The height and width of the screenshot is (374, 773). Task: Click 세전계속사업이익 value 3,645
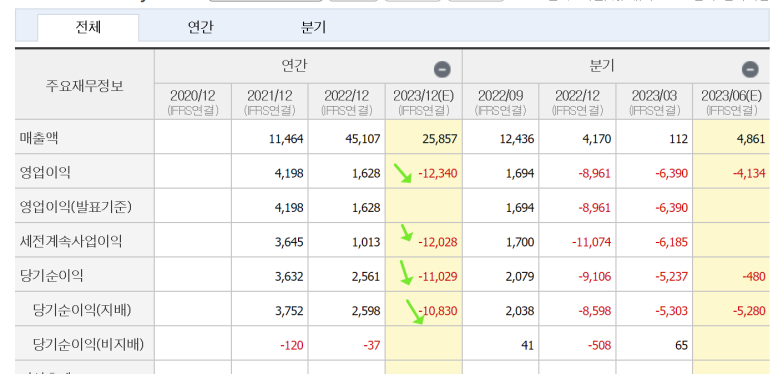pyautogui.click(x=289, y=242)
